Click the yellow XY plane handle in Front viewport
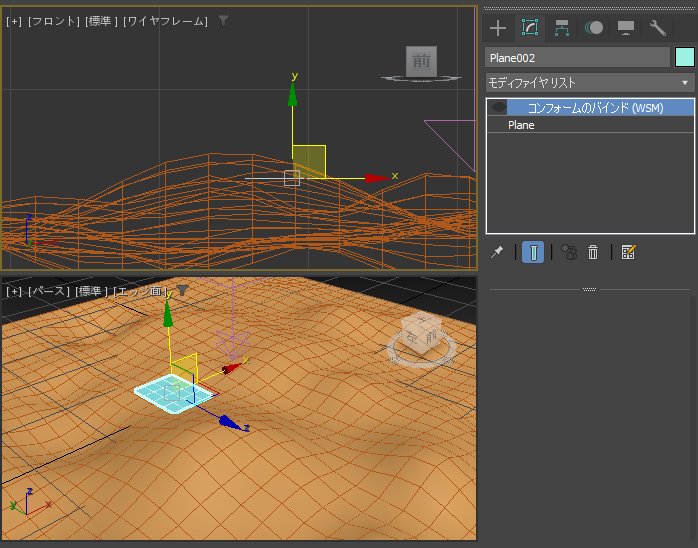Viewport: 698px width, 548px height. (x=309, y=162)
